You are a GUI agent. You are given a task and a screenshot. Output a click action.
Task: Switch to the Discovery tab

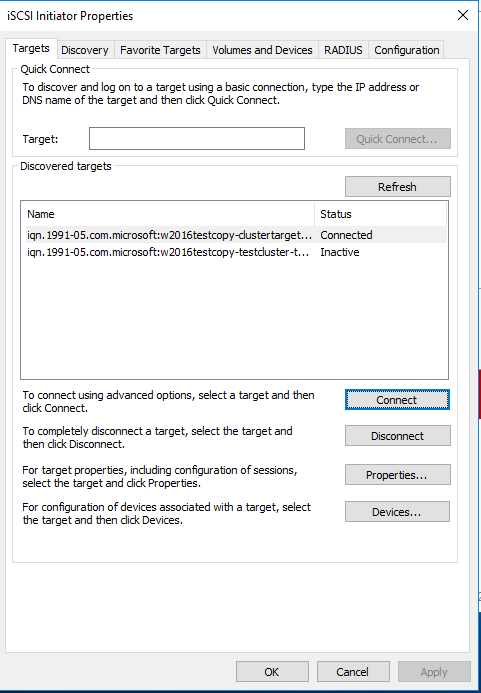tap(85, 50)
